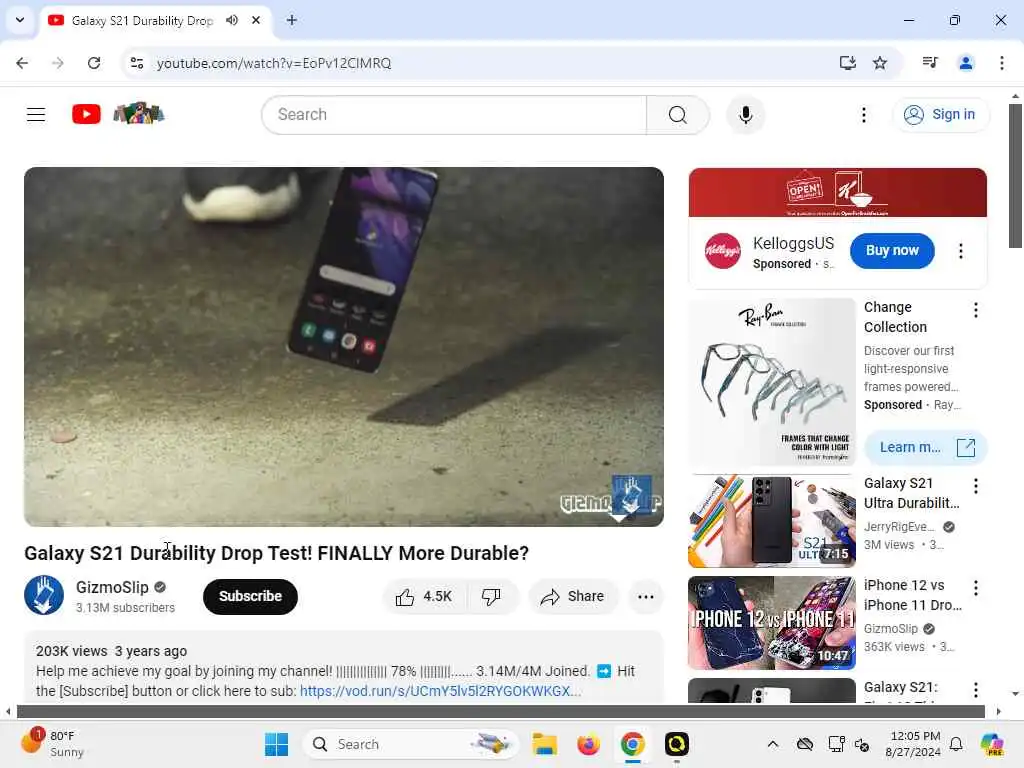Open the Windows Start menu
Image resolution: width=1024 pixels, height=768 pixels.
point(276,744)
